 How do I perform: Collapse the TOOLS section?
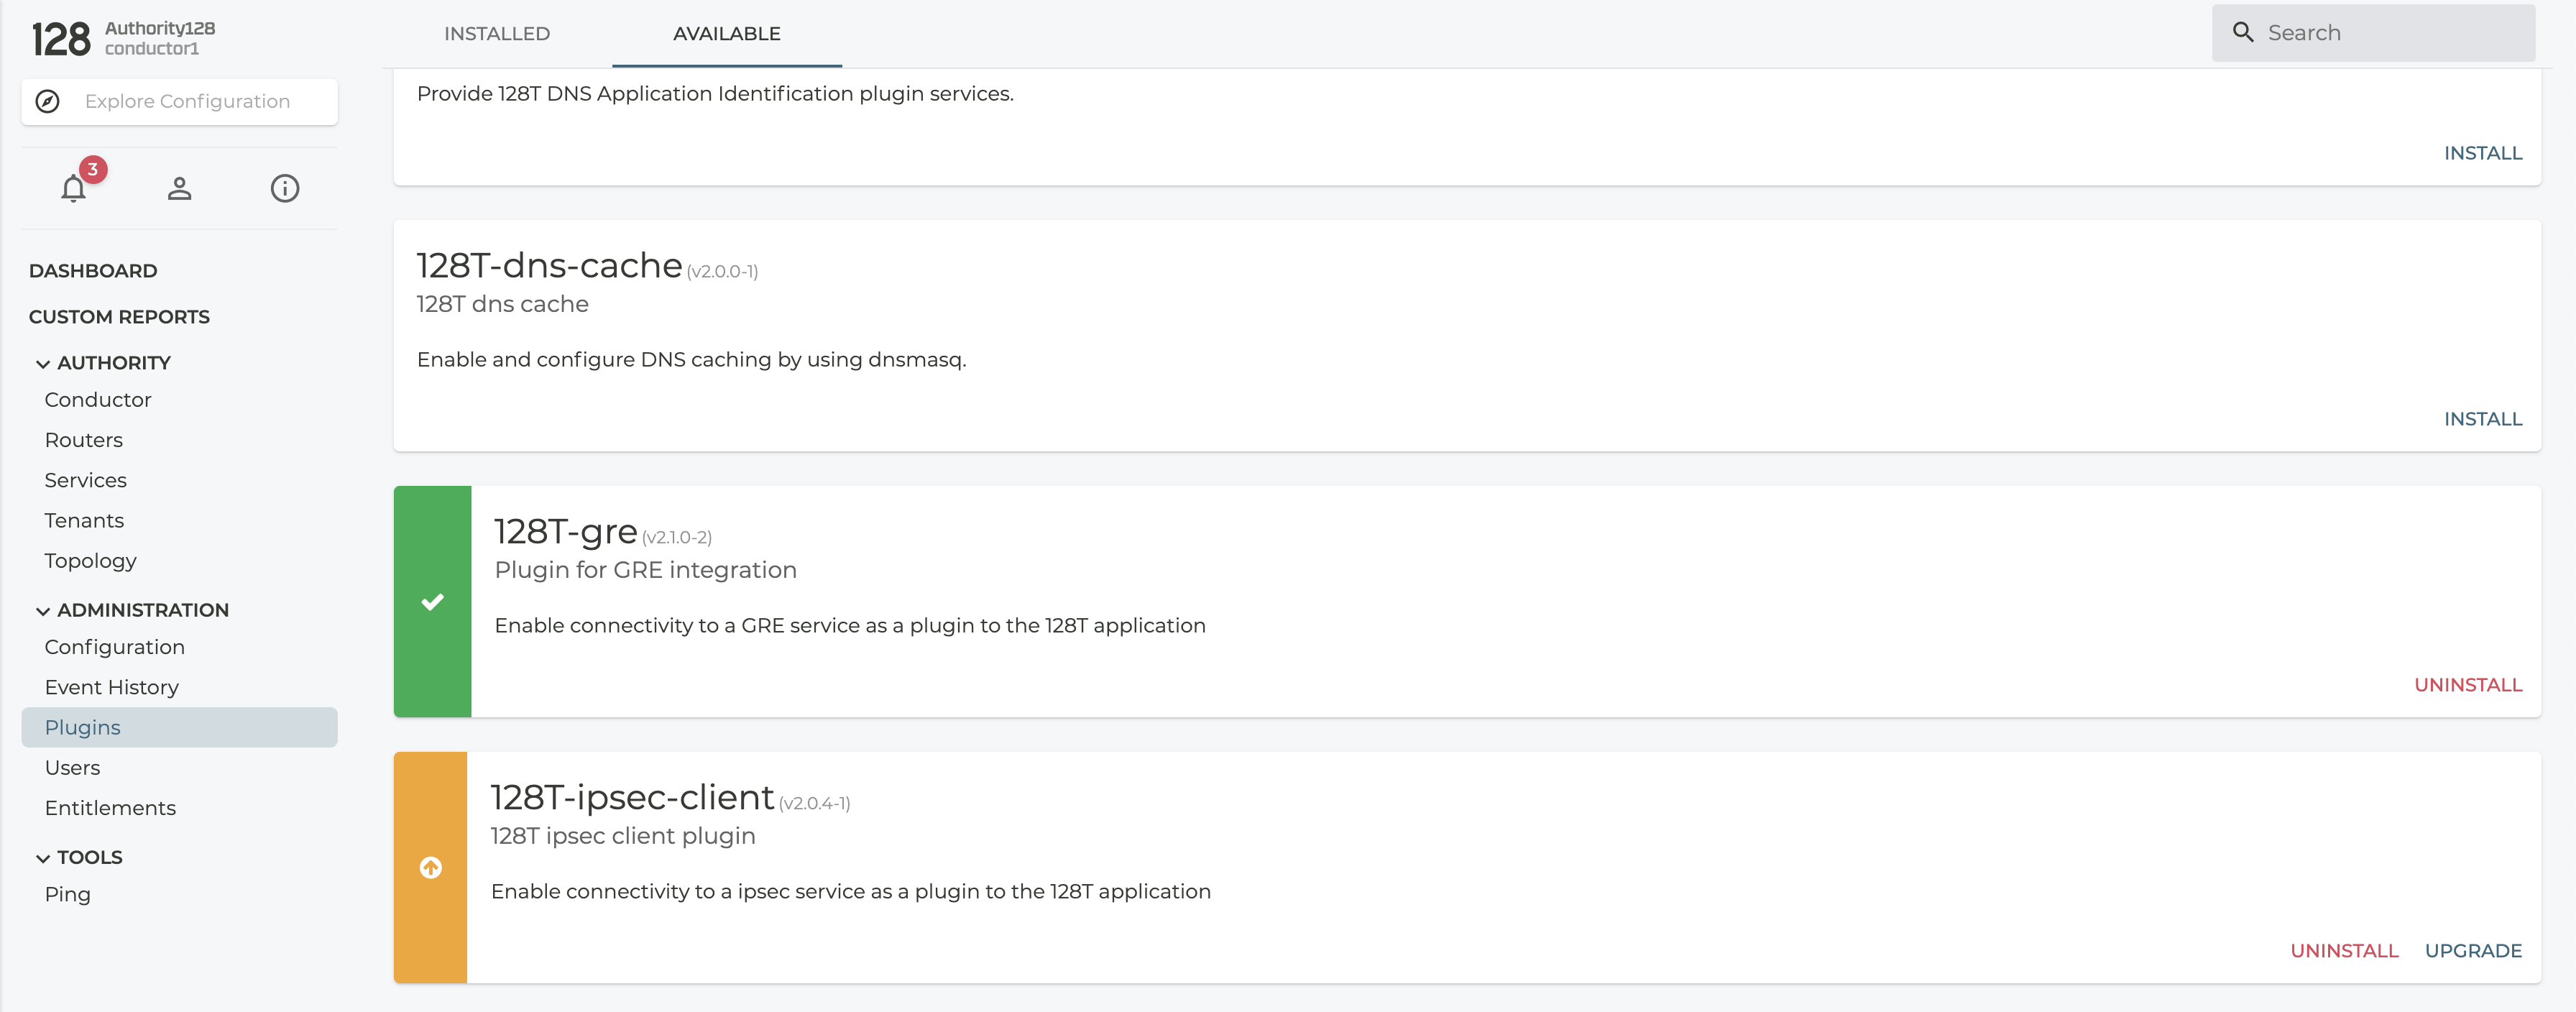point(43,858)
